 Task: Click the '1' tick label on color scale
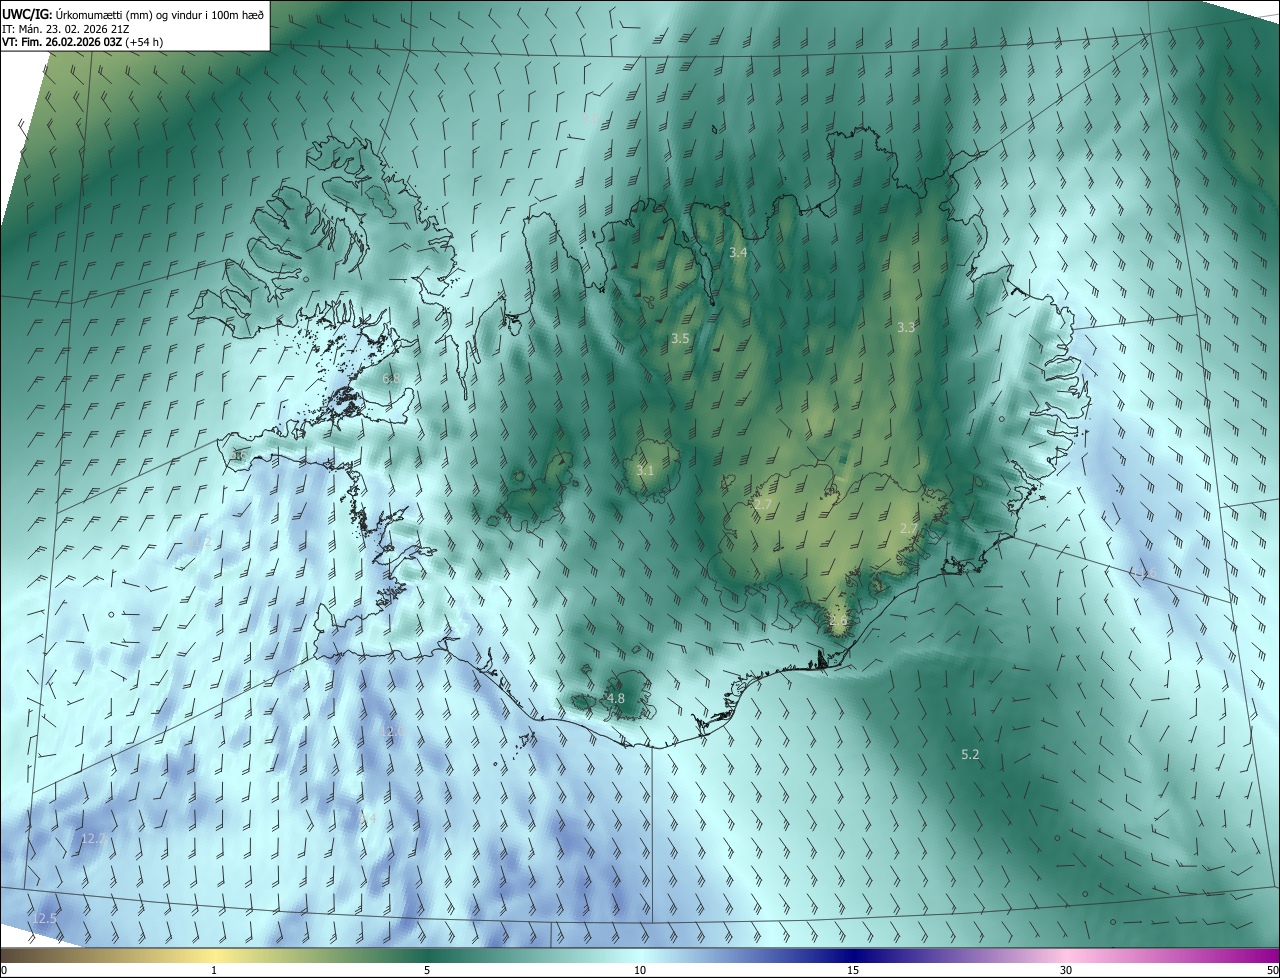[214, 970]
